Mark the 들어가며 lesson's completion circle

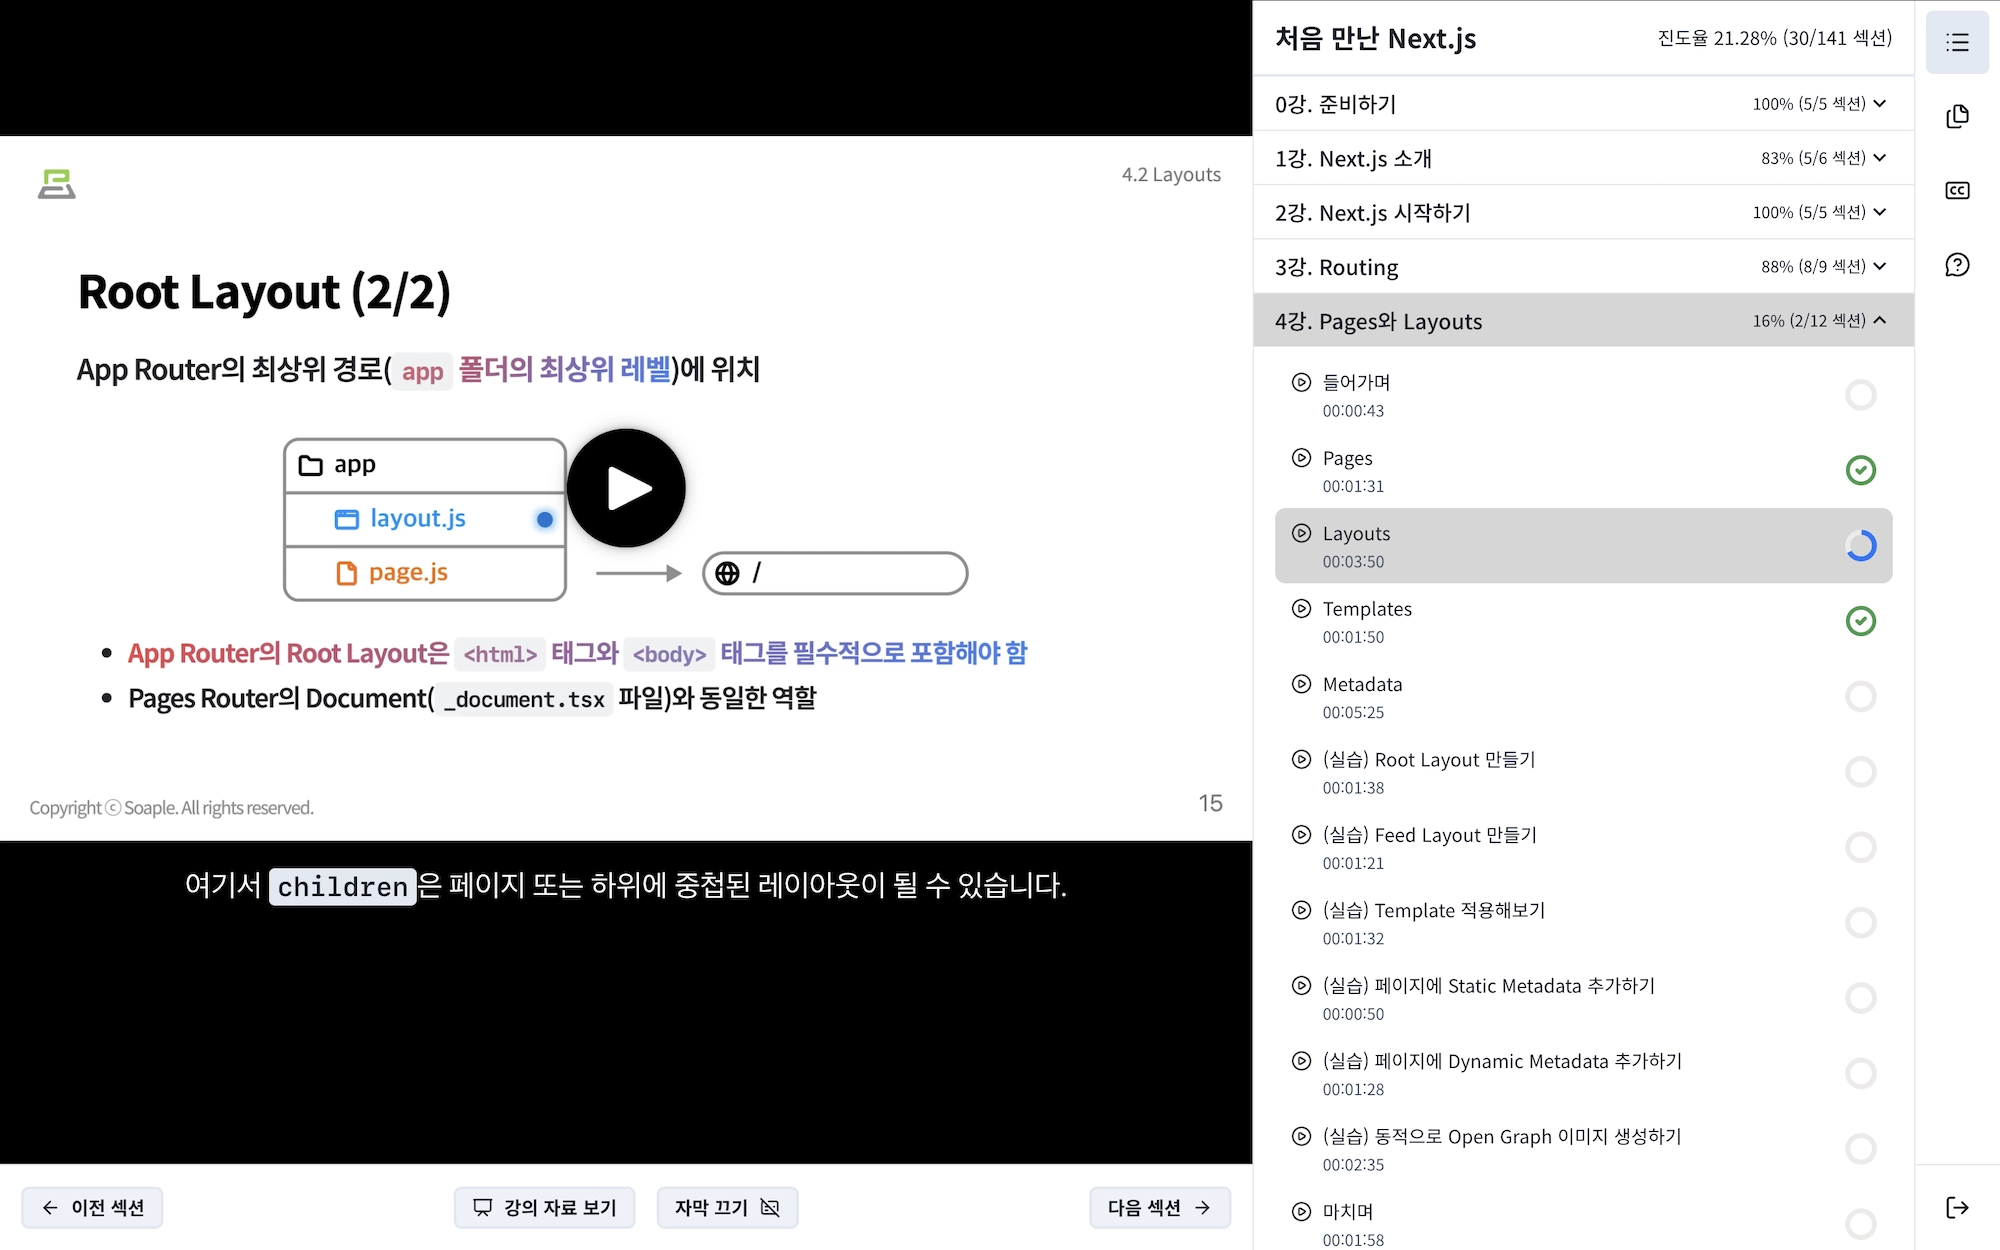click(1860, 395)
